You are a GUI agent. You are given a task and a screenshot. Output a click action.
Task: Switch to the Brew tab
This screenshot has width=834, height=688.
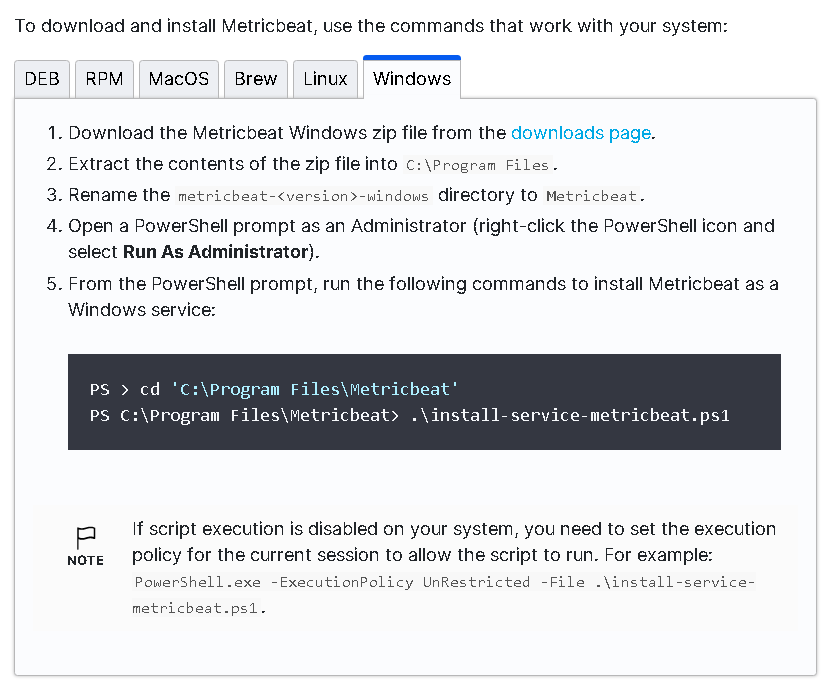pos(256,79)
